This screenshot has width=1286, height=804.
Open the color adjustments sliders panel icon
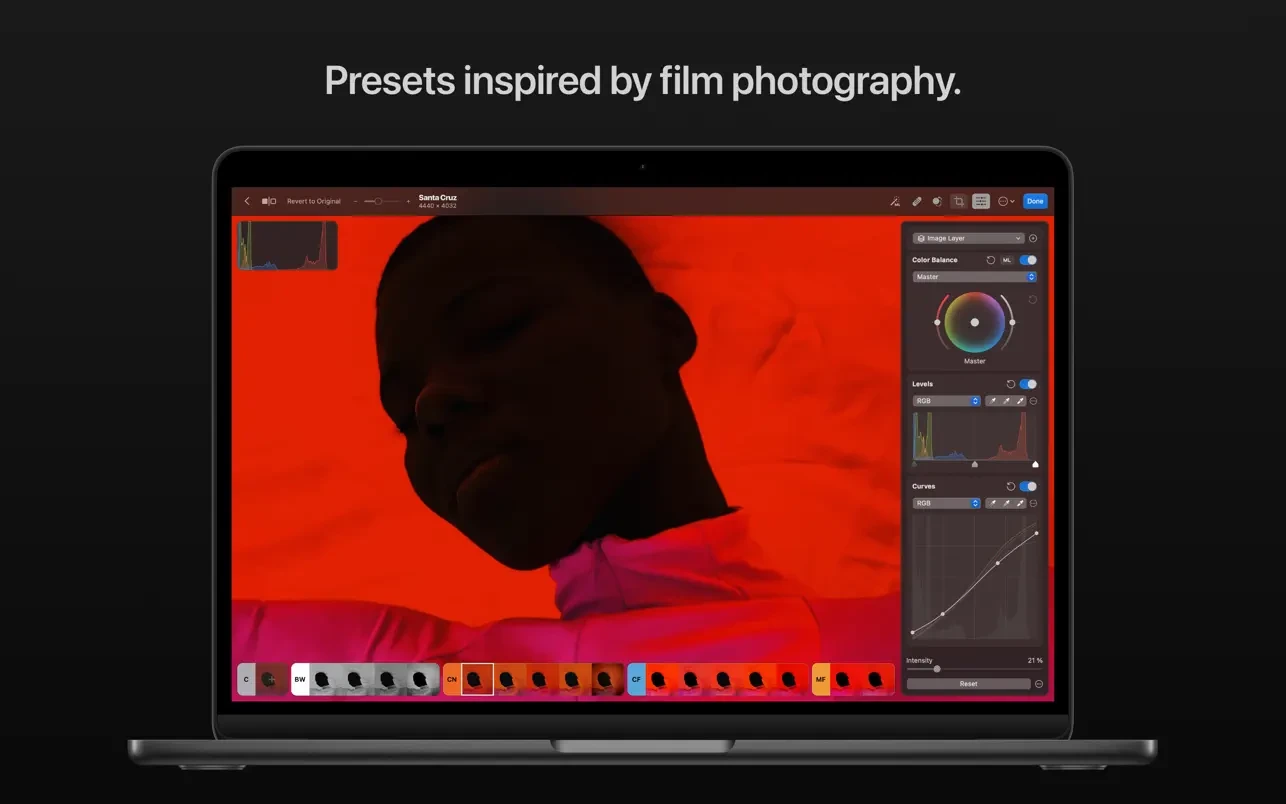[981, 201]
